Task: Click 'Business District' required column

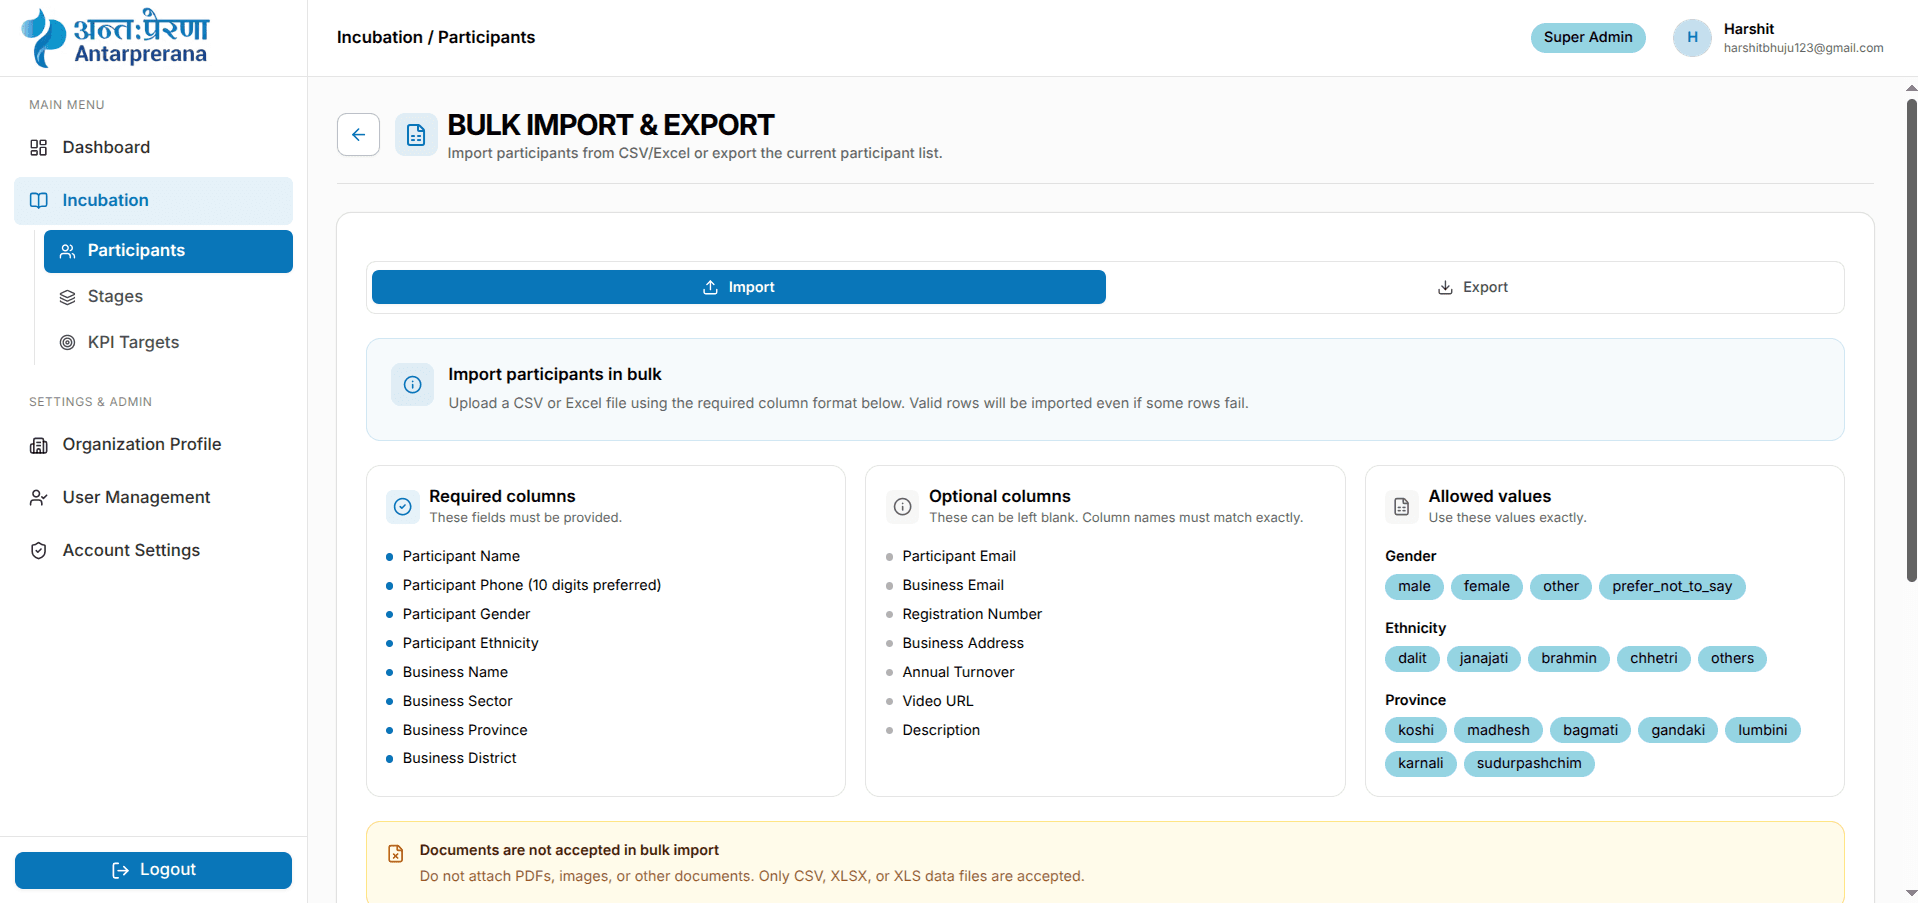Action: [460, 759]
